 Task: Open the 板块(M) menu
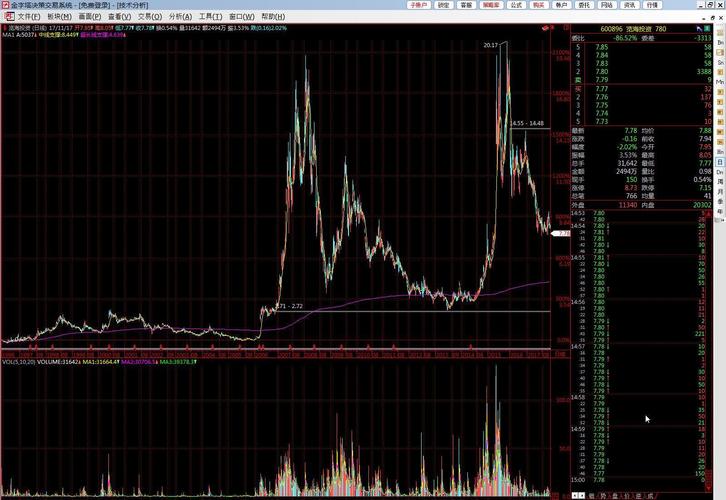point(59,17)
